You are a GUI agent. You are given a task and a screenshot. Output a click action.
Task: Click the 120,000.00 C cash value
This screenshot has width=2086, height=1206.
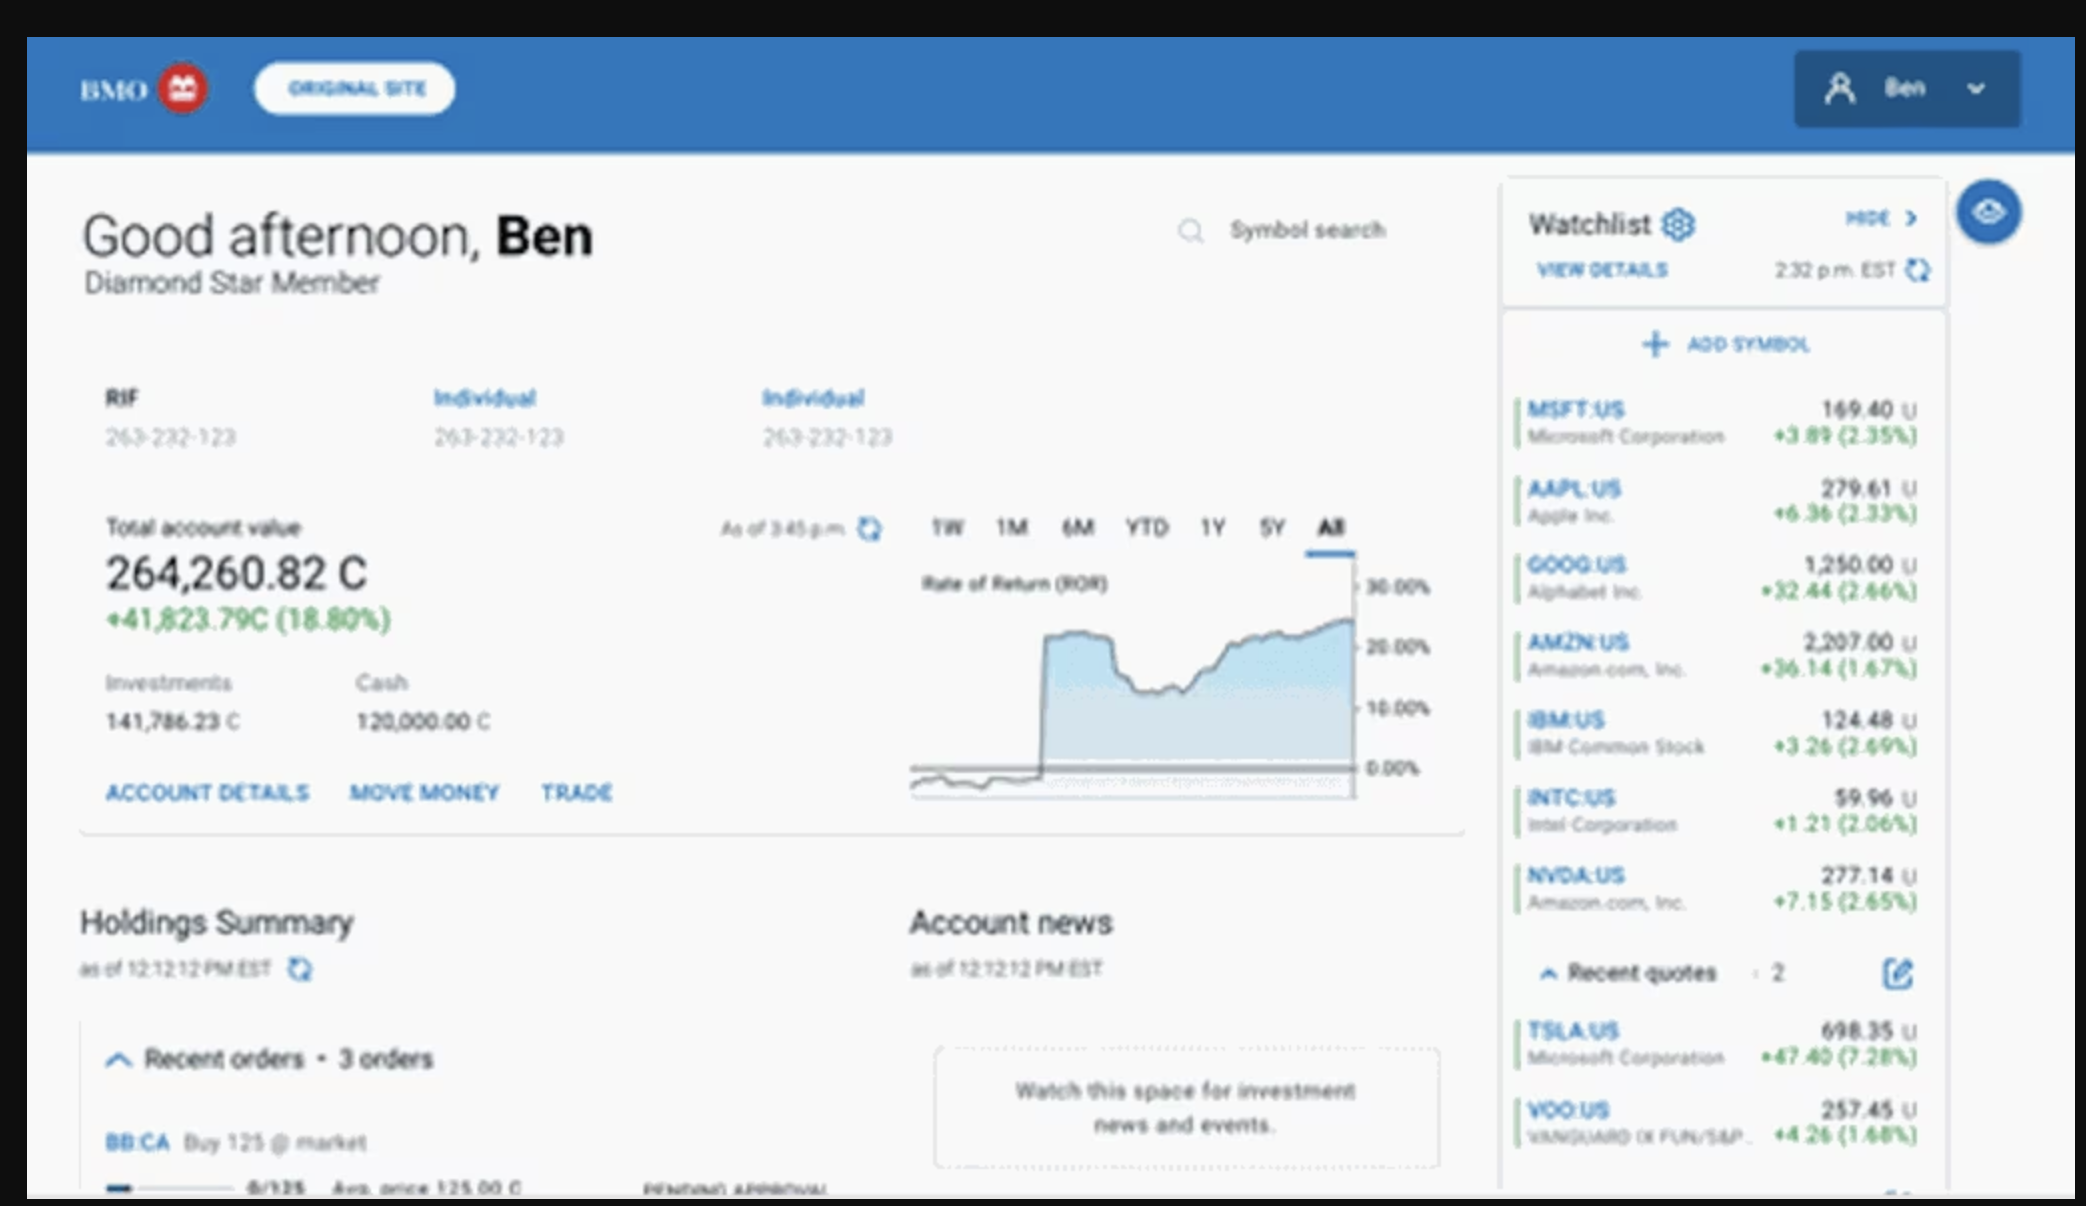point(423,721)
